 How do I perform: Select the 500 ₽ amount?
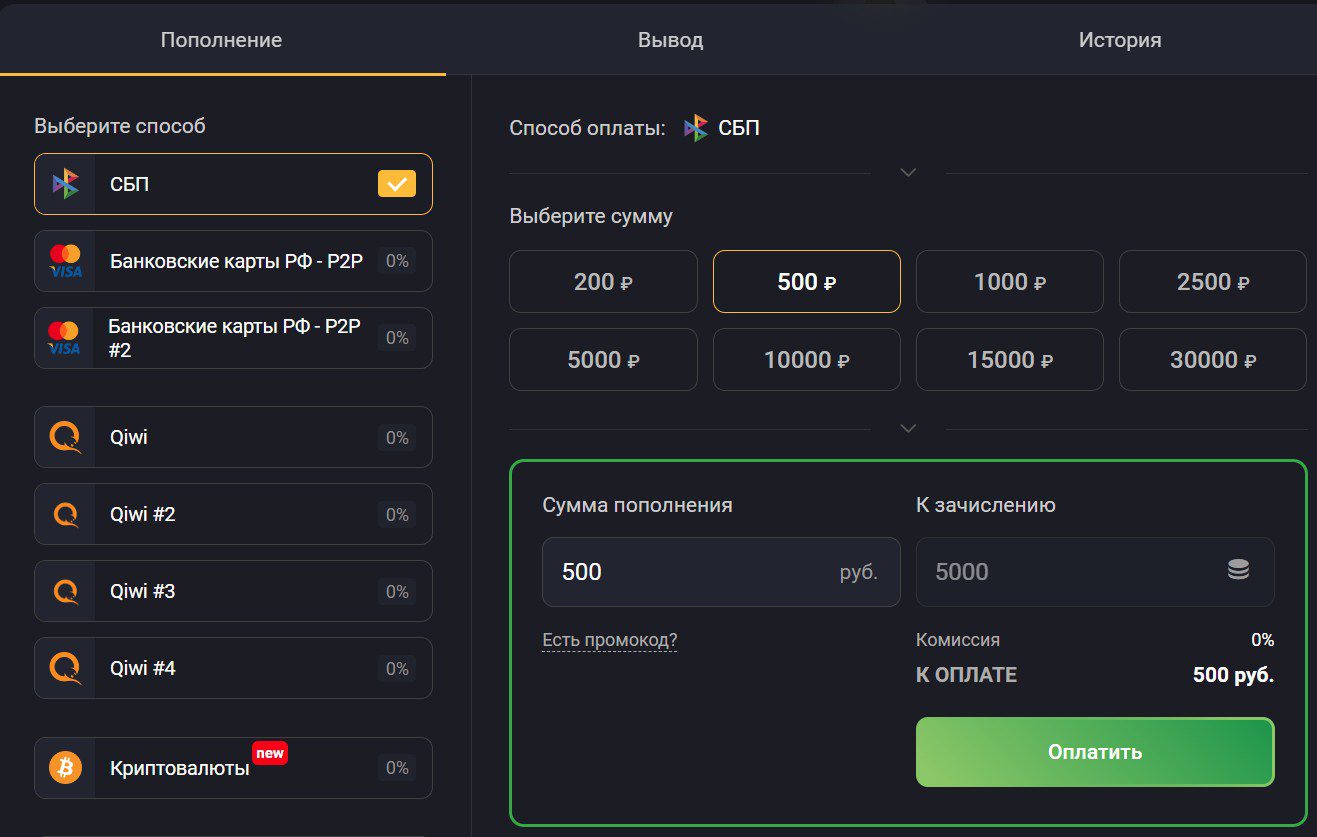[x=807, y=282]
